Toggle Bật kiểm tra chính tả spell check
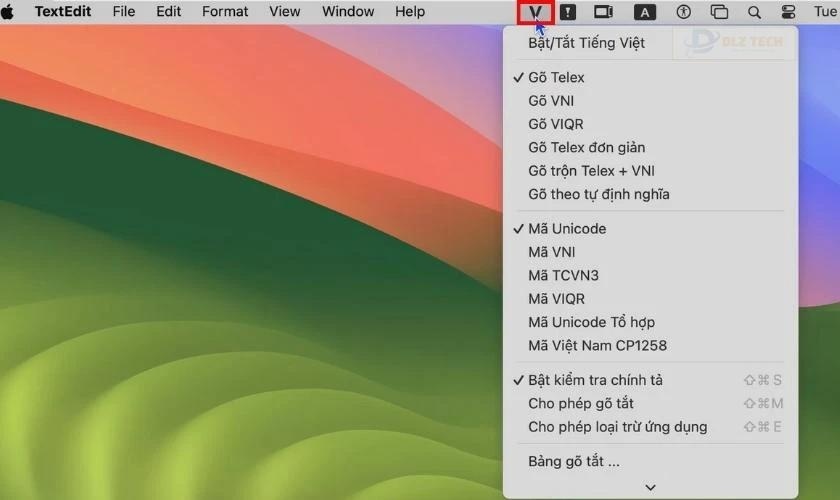The width and height of the screenshot is (840, 500). (x=595, y=380)
